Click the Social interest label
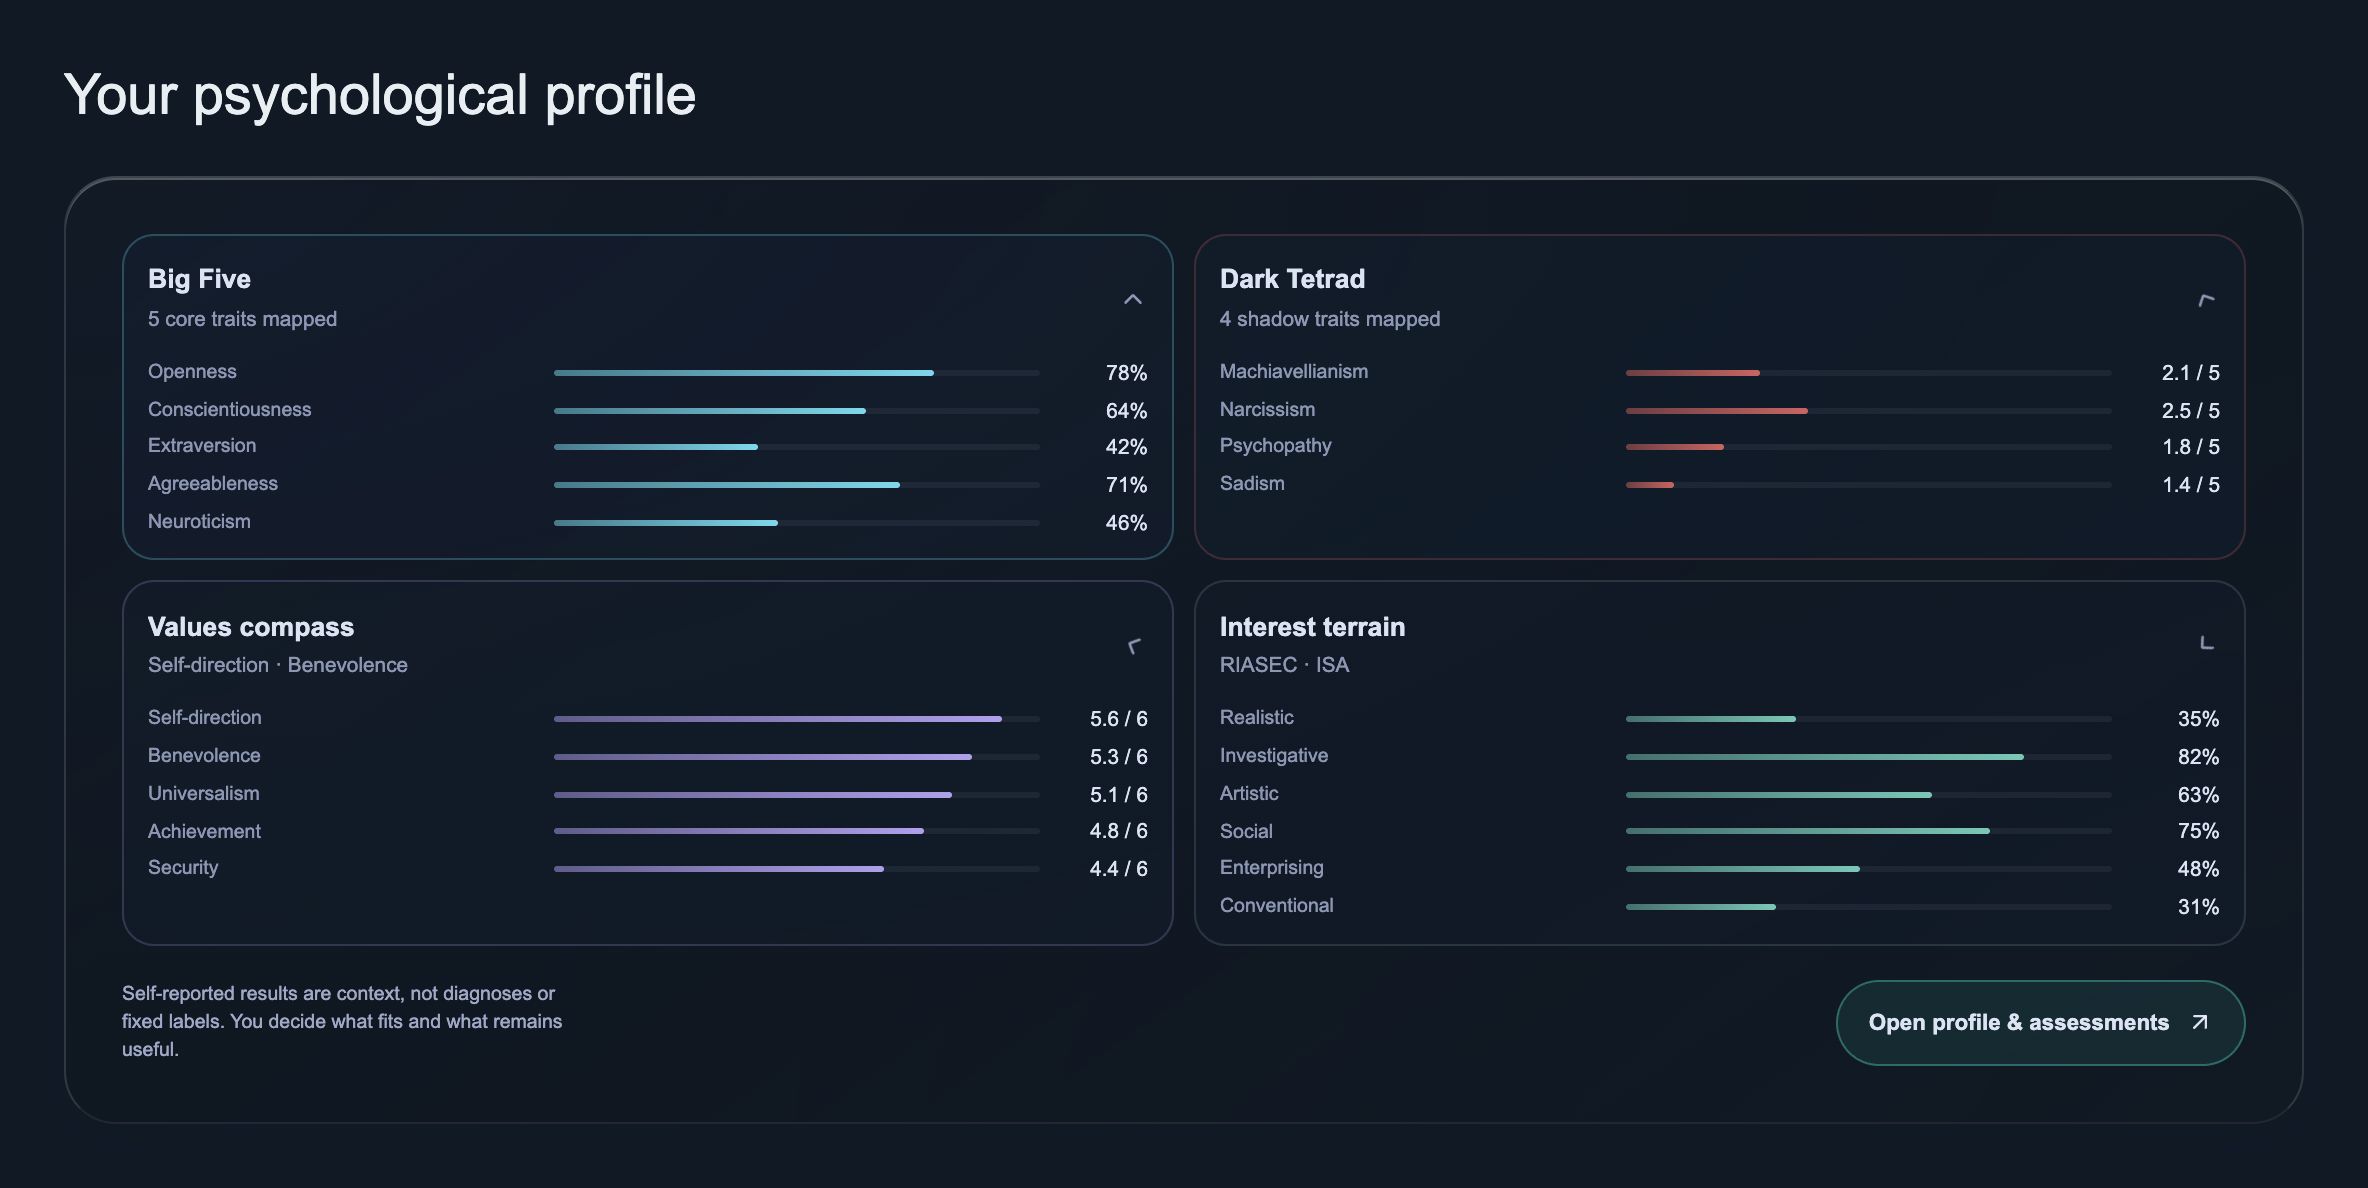 click(x=1246, y=831)
